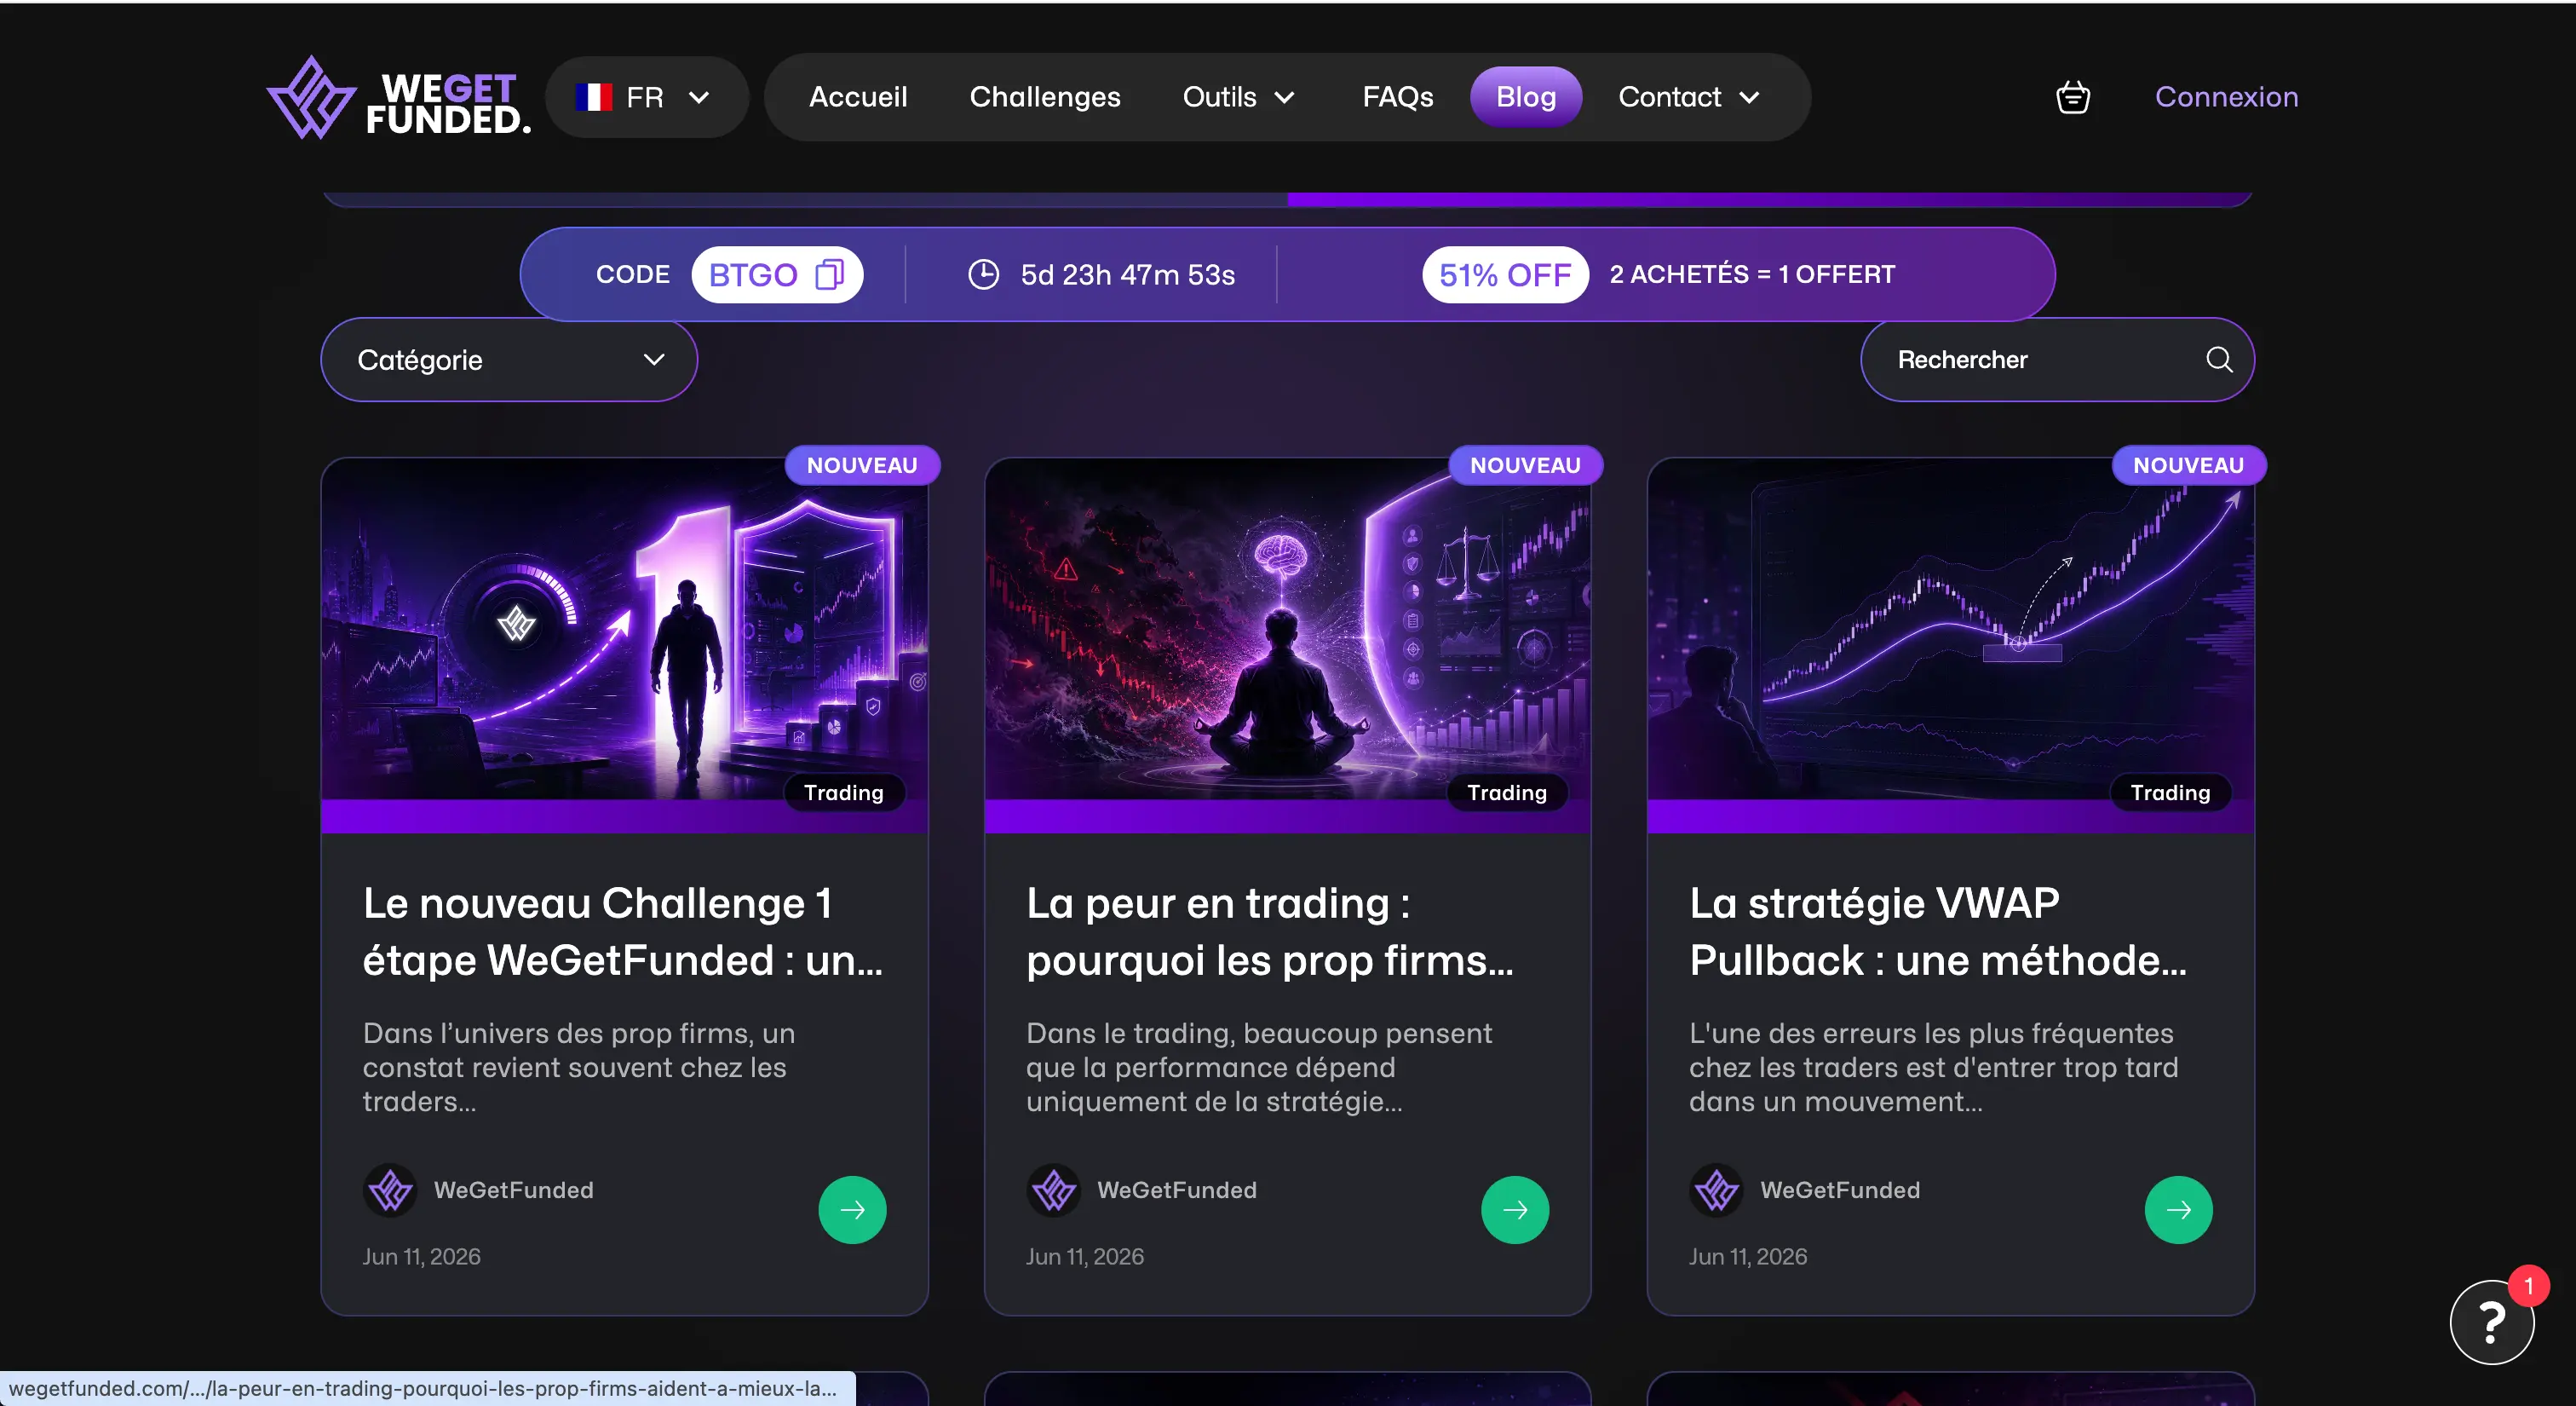Click NOUVEAU badge on VWAP Pullback card
The width and height of the screenshot is (2576, 1406).
point(2188,465)
